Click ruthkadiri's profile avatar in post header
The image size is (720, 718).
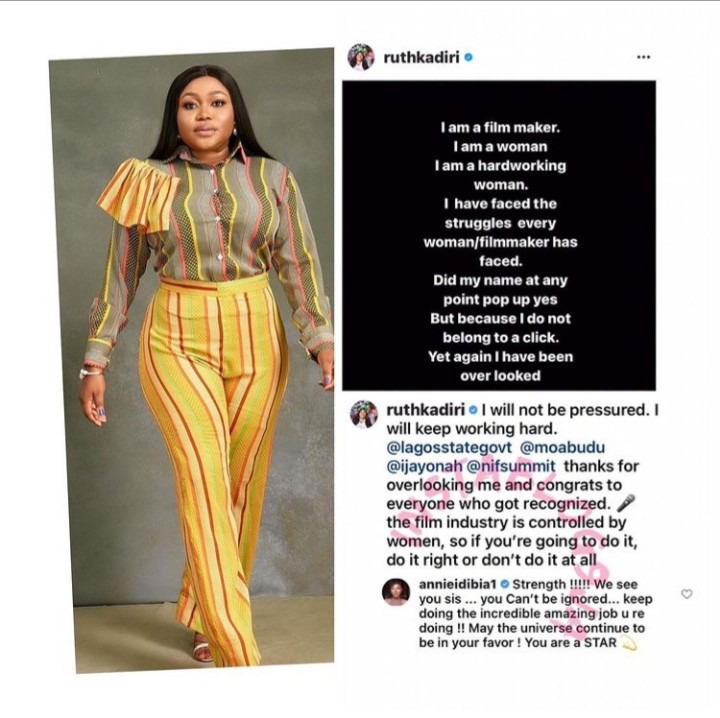point(361,57)
